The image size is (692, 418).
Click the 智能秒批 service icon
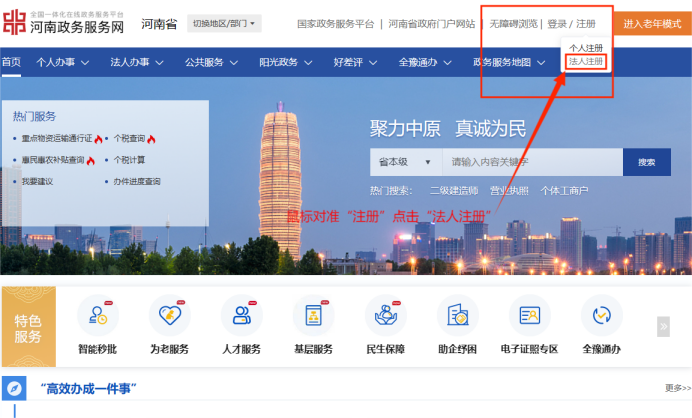pos(97,316)
